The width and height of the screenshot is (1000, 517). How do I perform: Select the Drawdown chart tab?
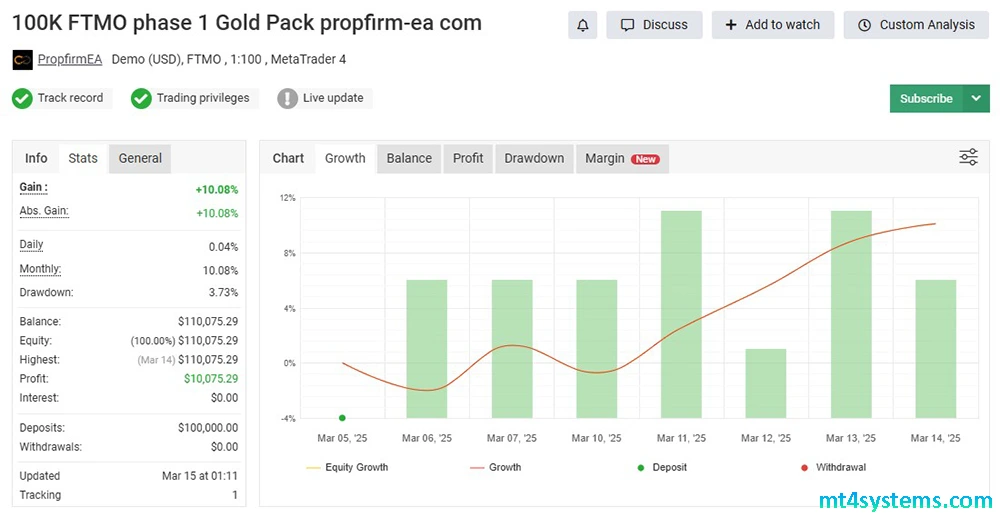[534, 158]
